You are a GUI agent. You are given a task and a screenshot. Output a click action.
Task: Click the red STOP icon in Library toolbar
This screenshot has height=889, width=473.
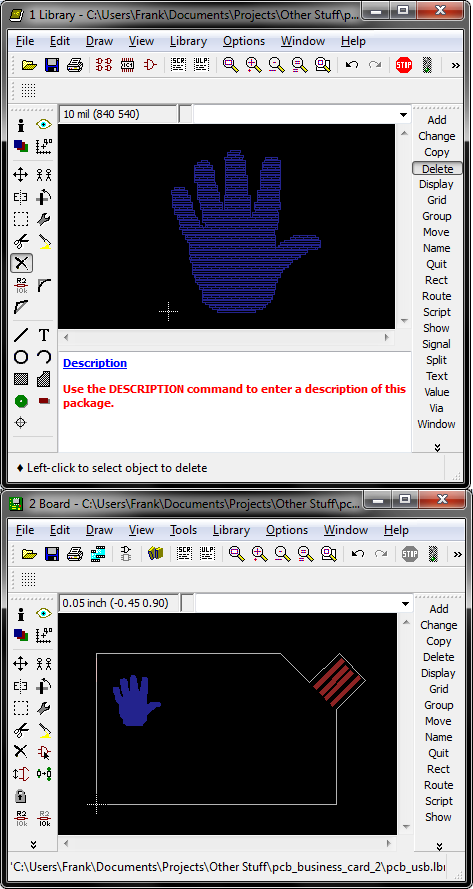[404, 65]
